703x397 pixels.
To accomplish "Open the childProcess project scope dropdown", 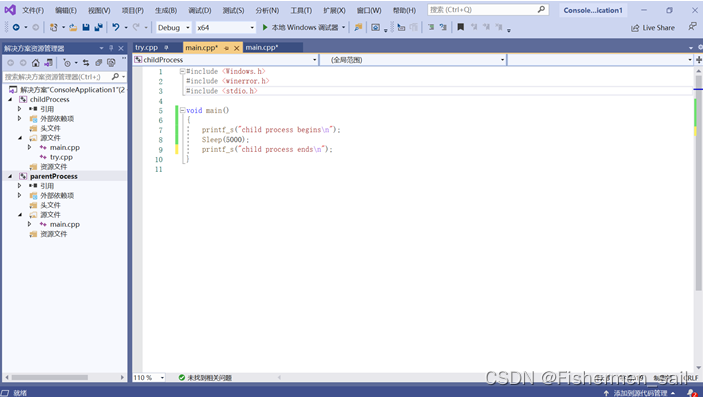I will pos(226,60).
